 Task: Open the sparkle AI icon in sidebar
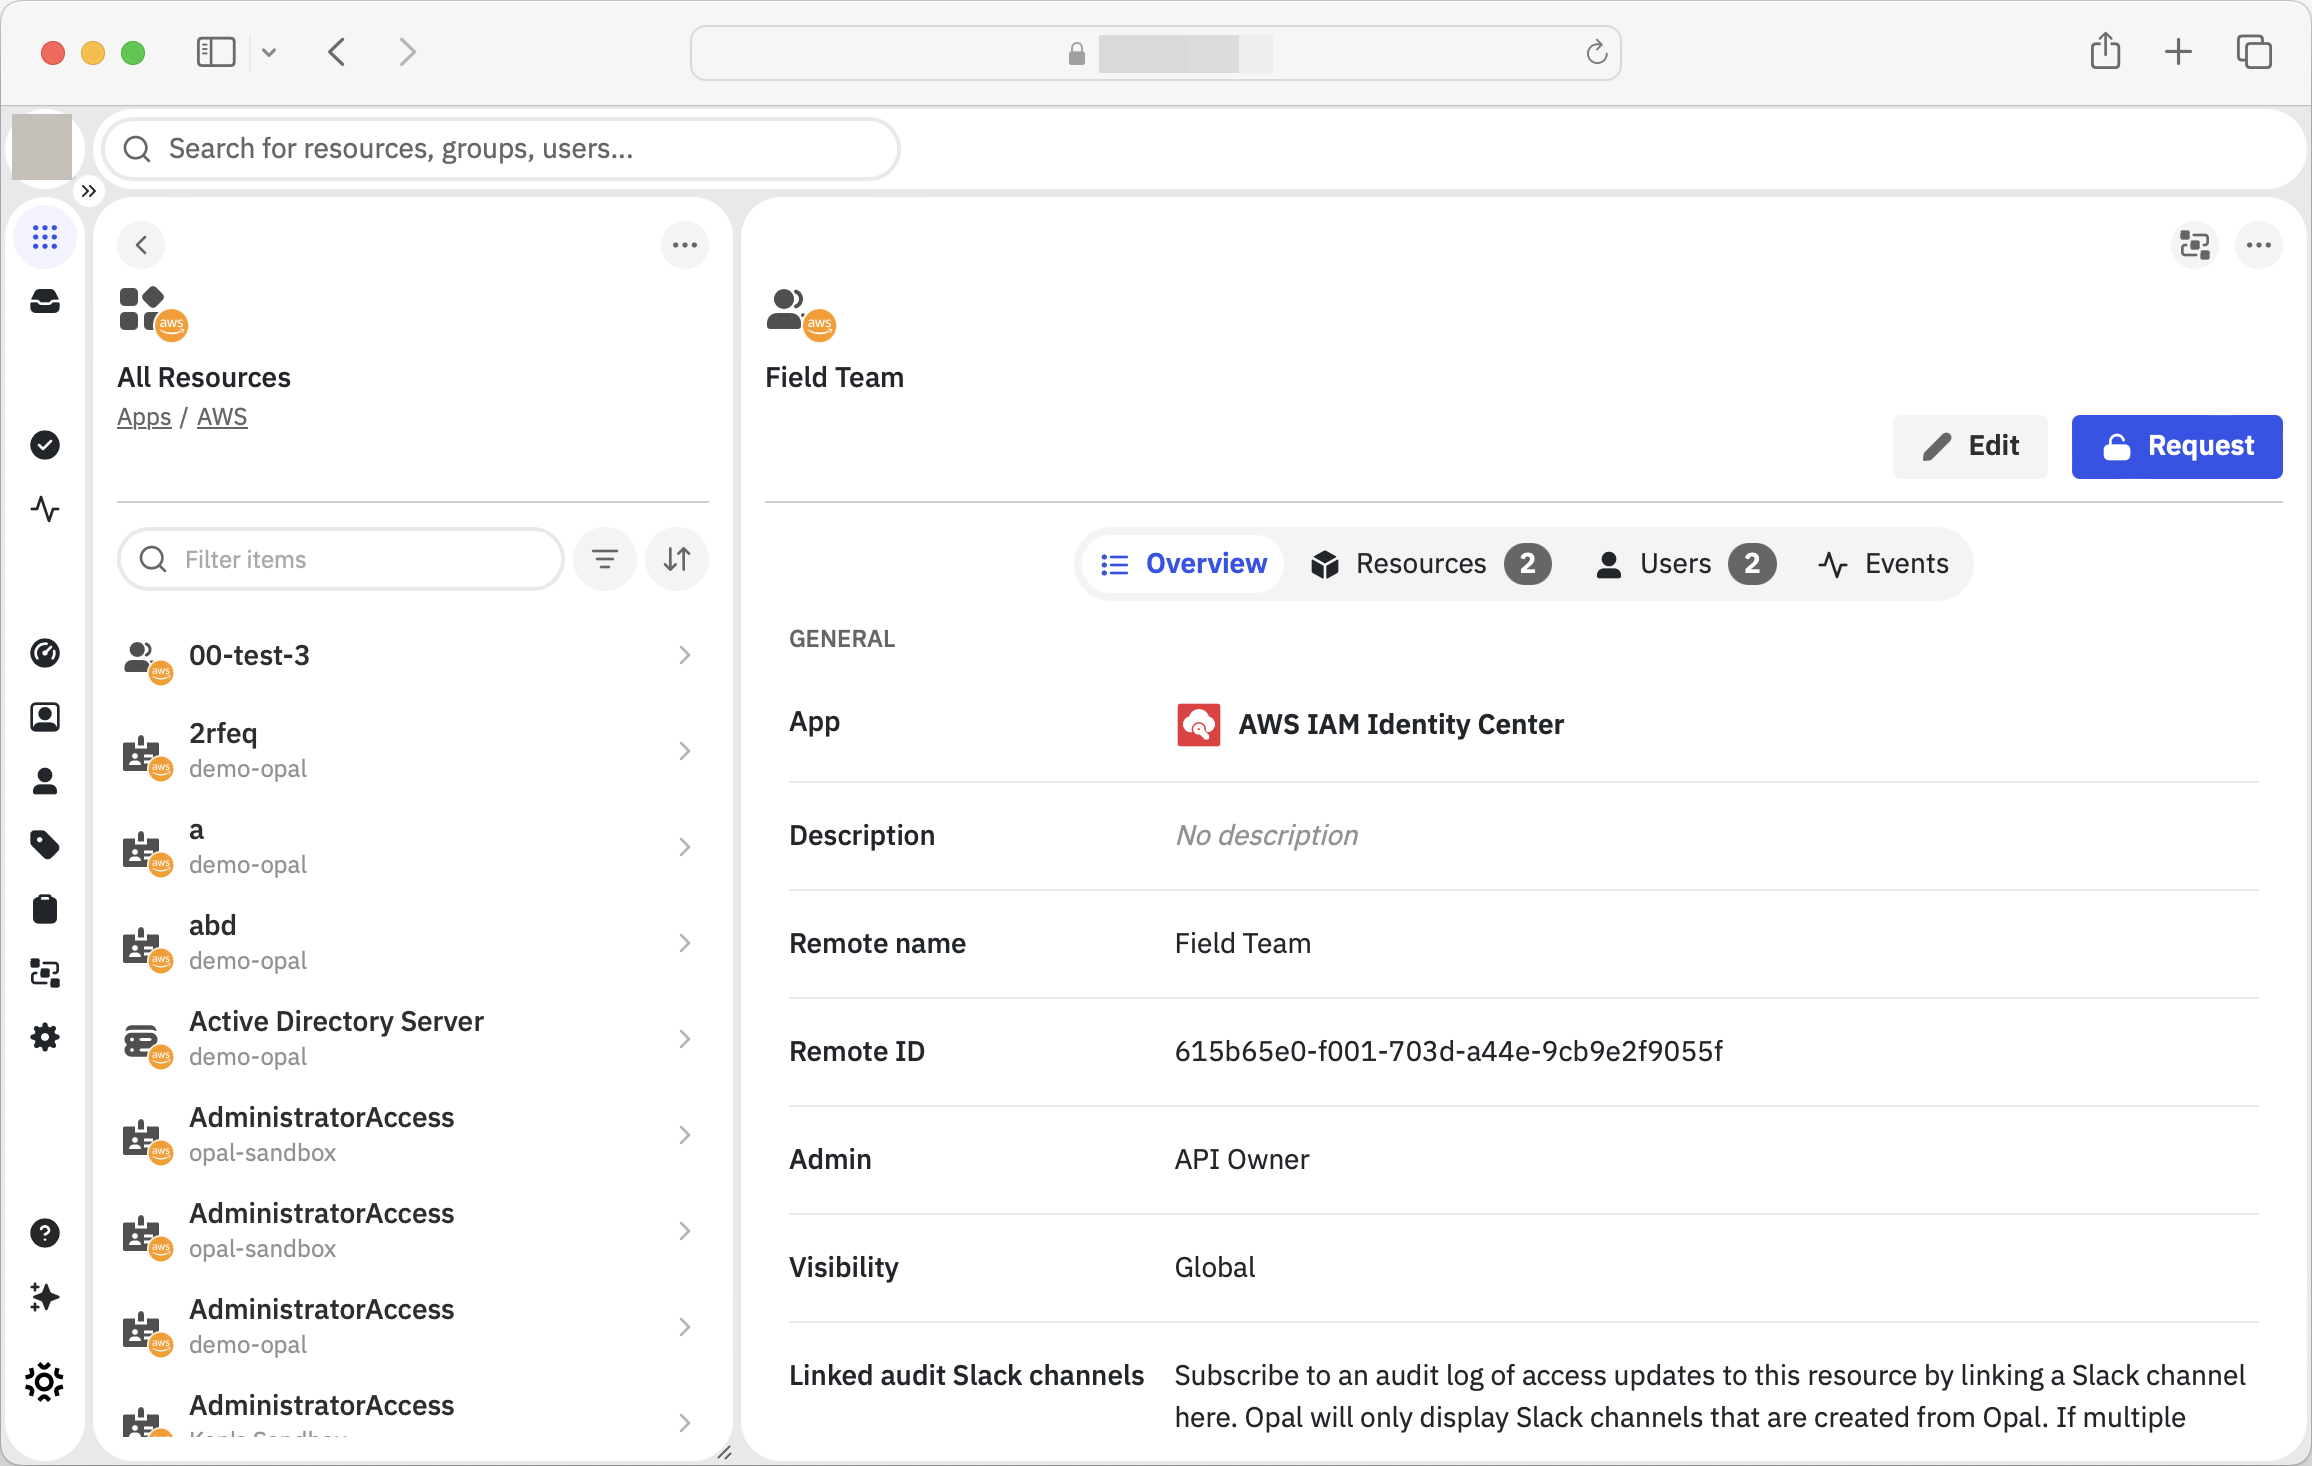(45, 1297)
